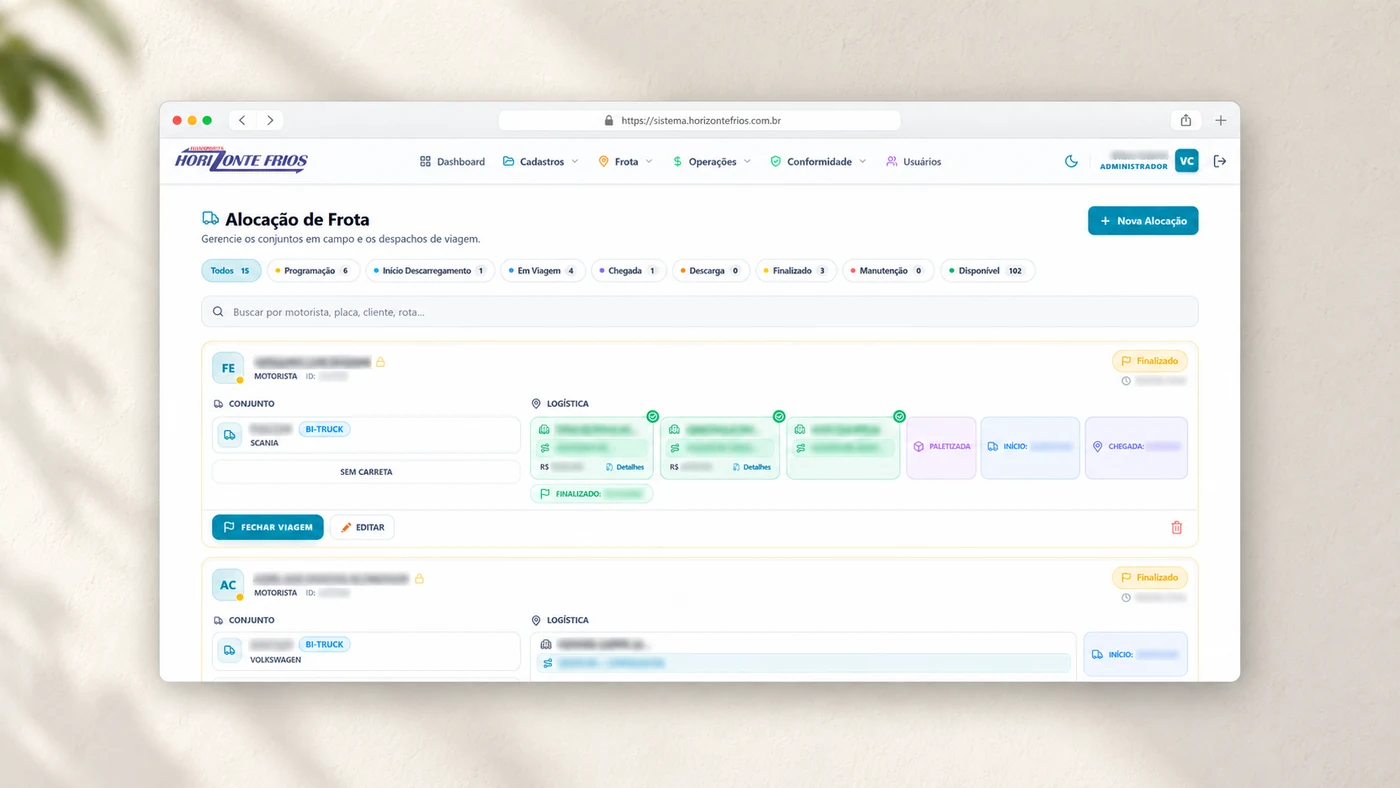Go forward with browser forward arrow
The image size is (1400, 788).
tap(270, 120)
